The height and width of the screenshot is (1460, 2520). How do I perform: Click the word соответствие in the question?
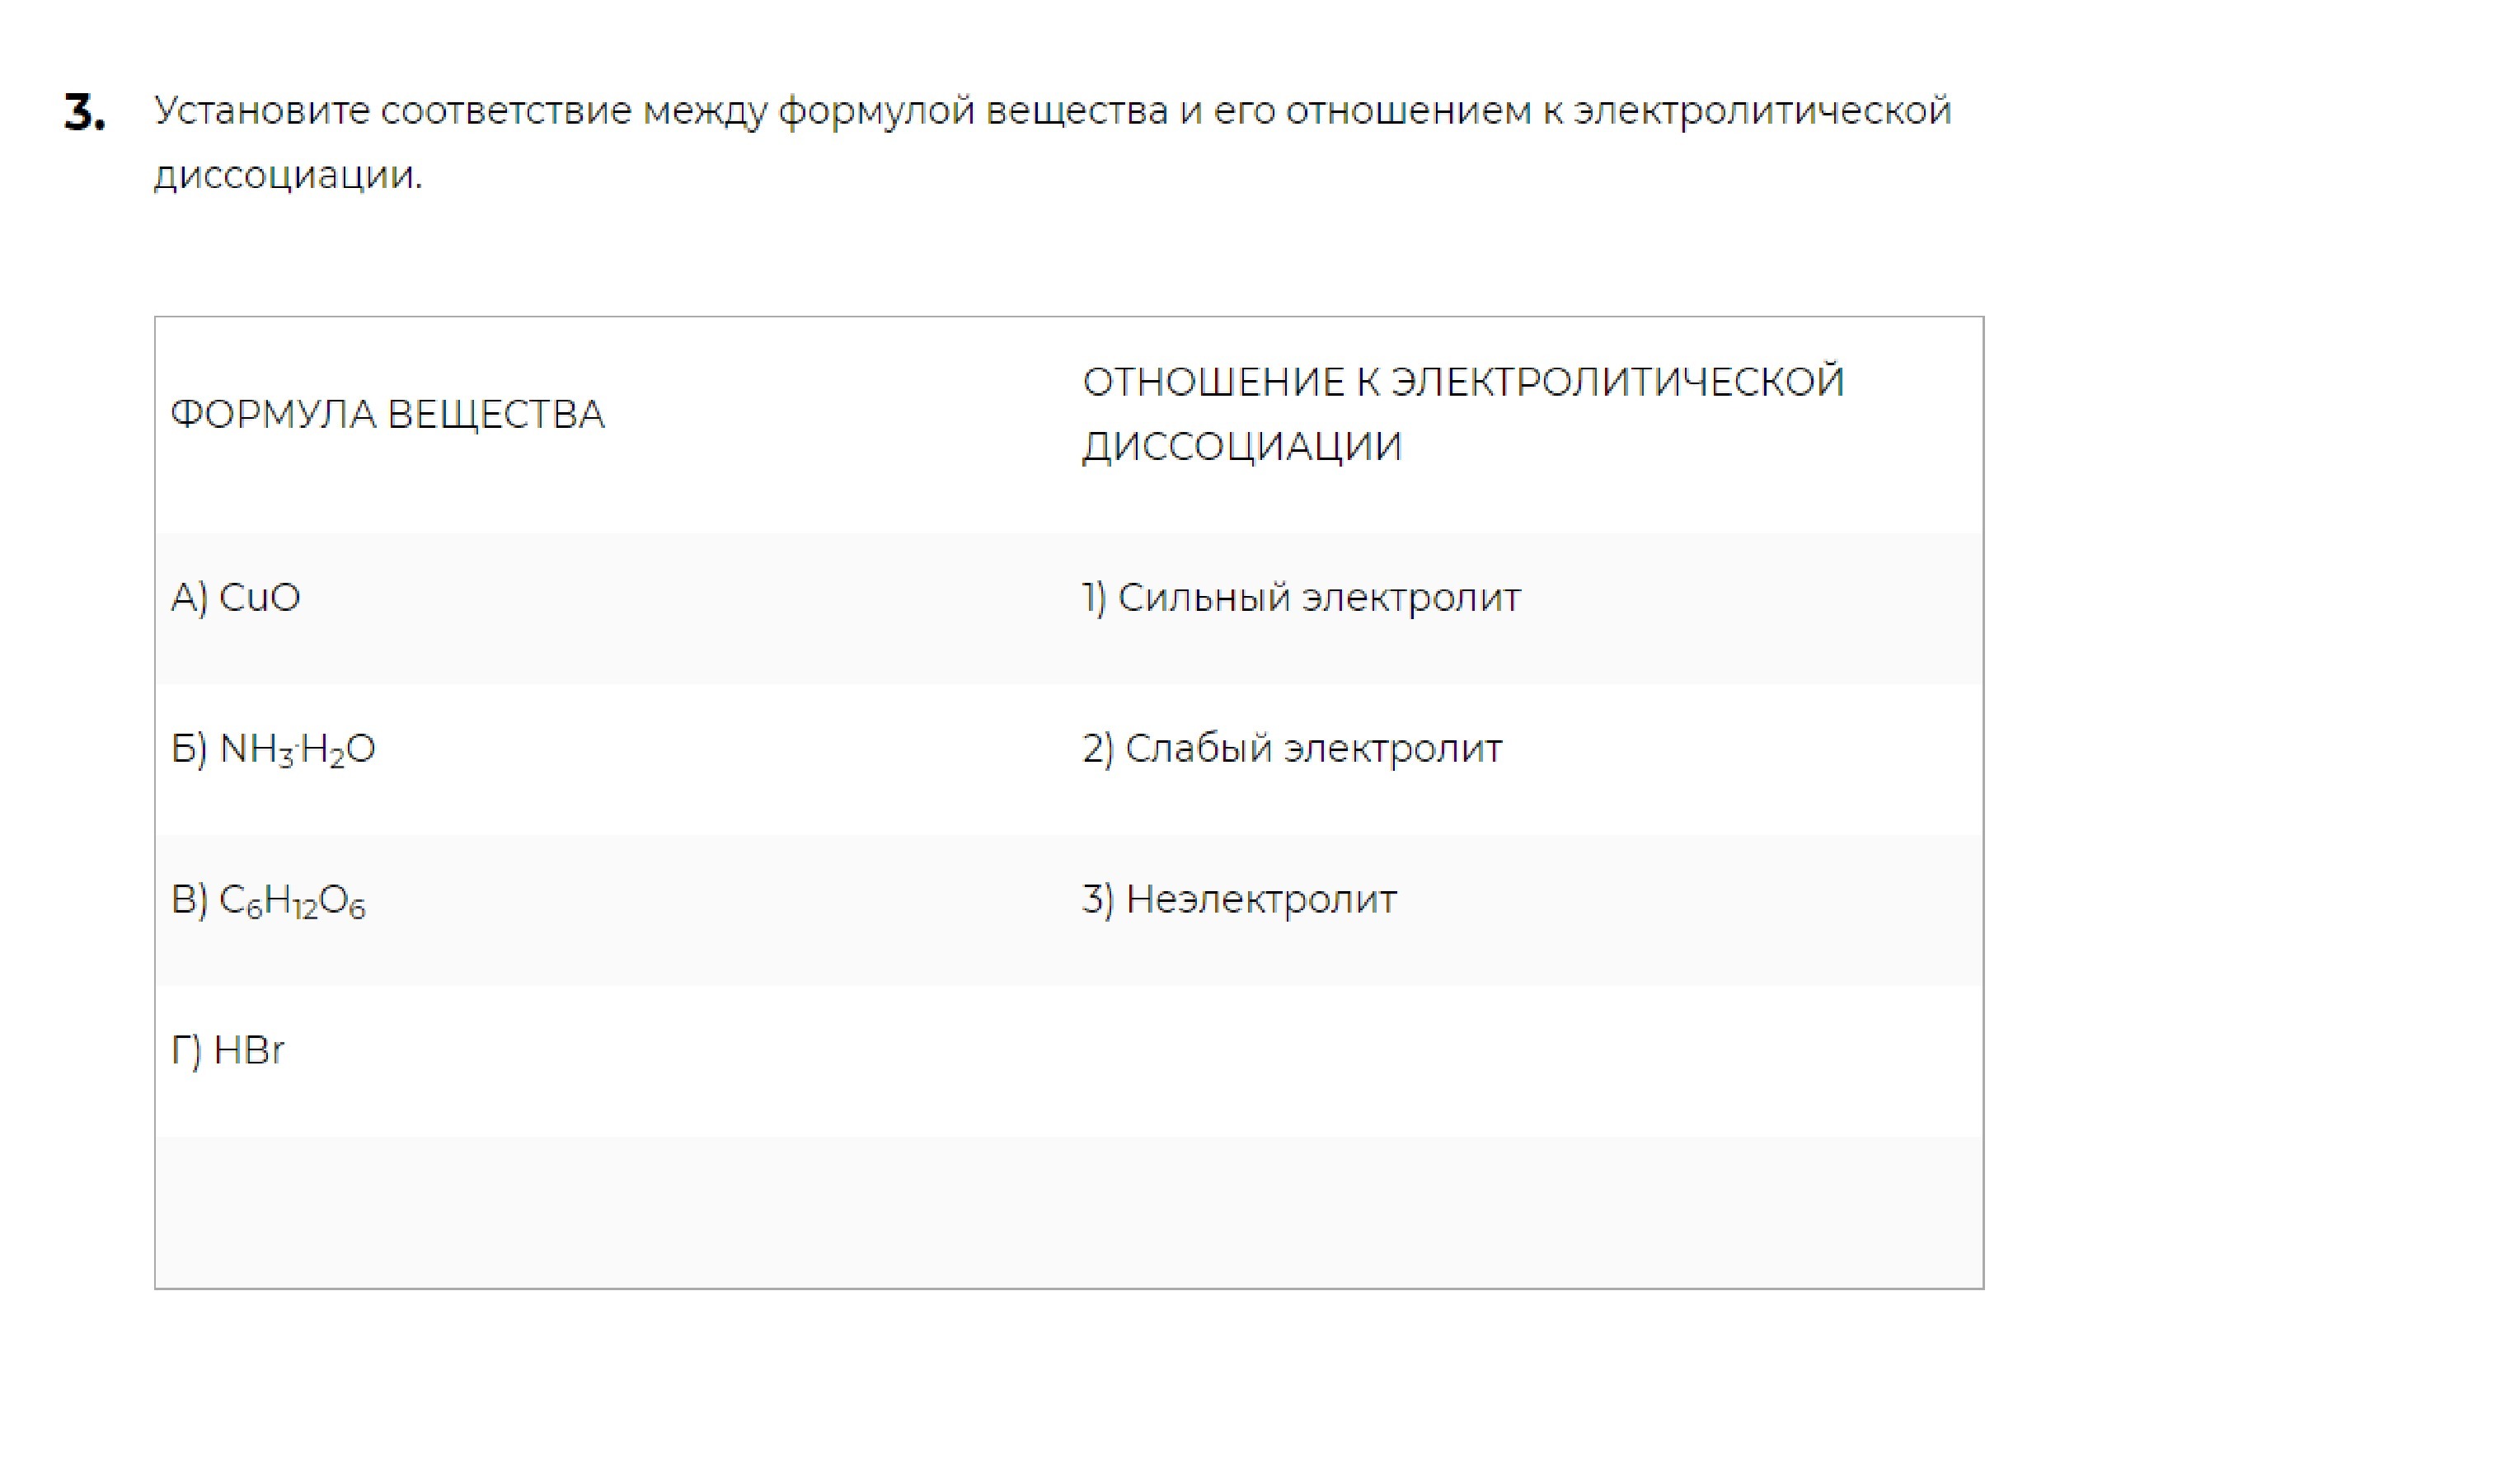point(506,110)
